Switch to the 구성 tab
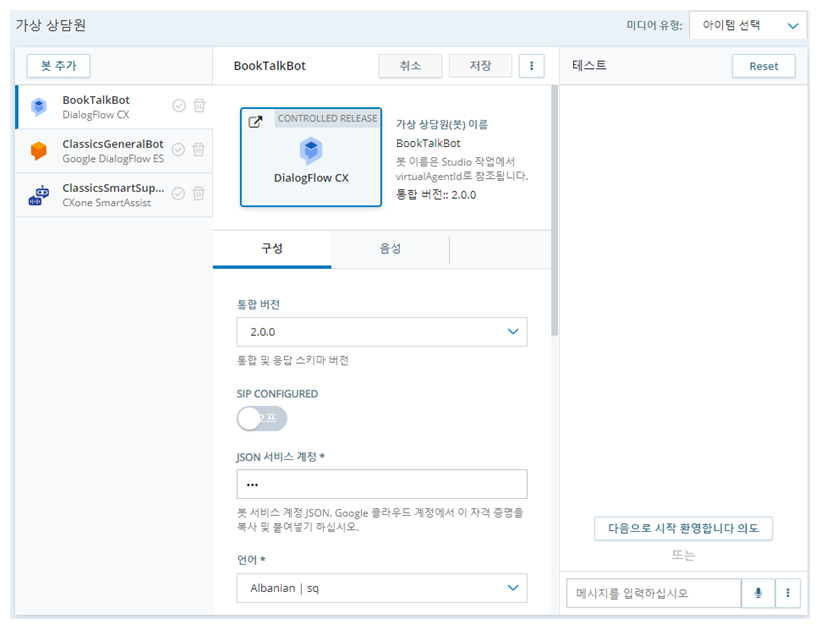This screenshot has width=817, height=631. click(272, 249)
